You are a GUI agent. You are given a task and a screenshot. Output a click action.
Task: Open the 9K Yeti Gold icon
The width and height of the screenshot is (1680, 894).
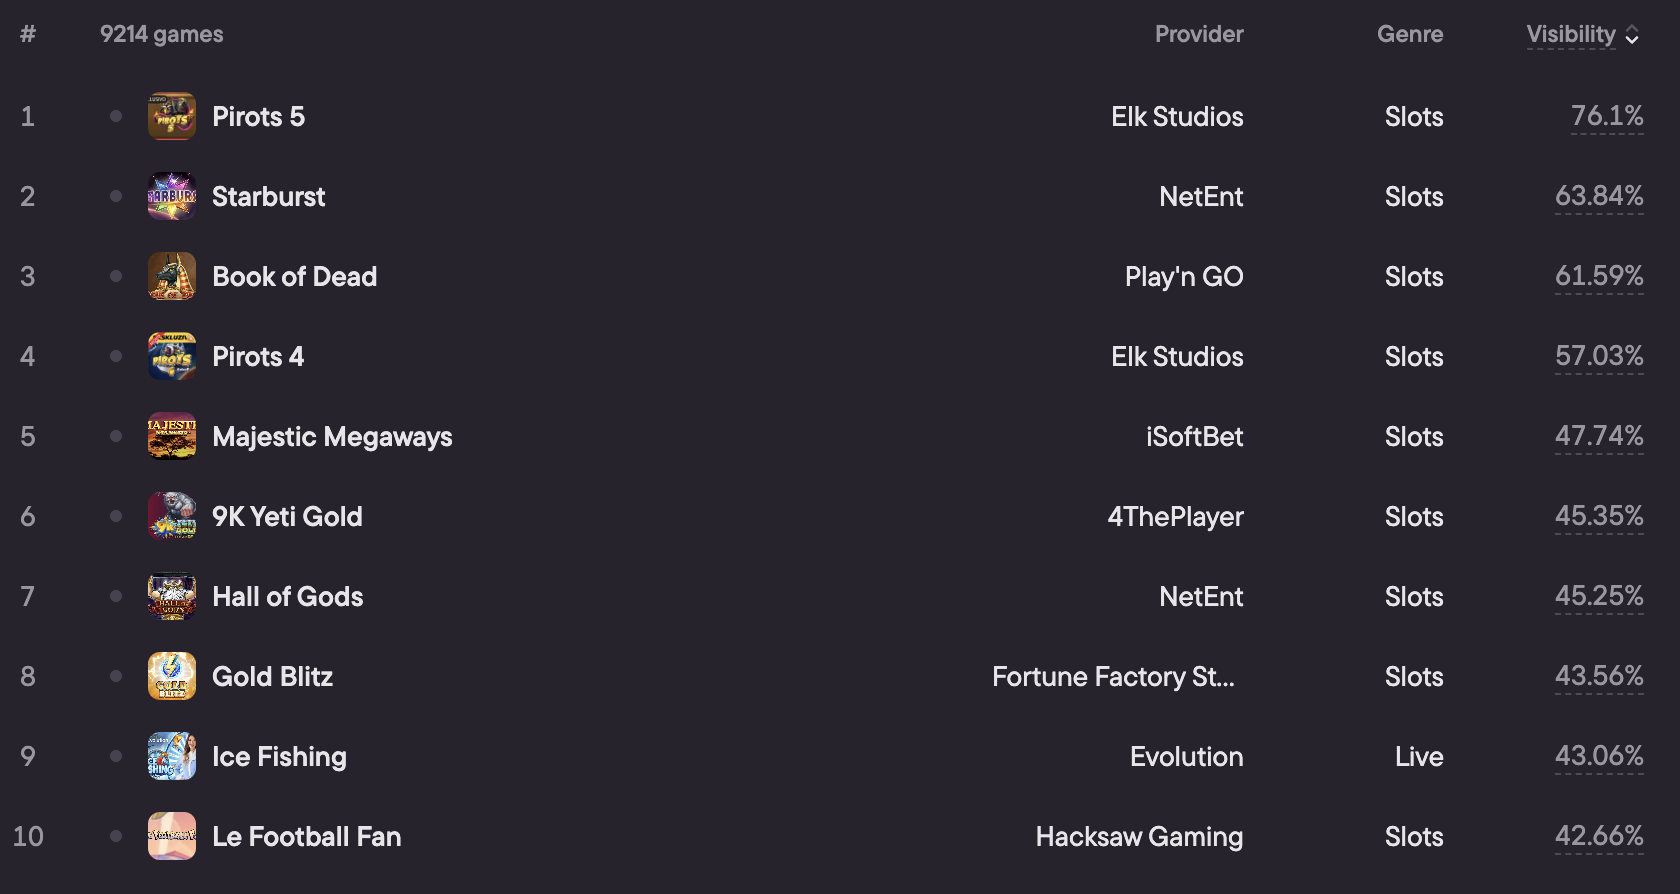click(172, 516)
